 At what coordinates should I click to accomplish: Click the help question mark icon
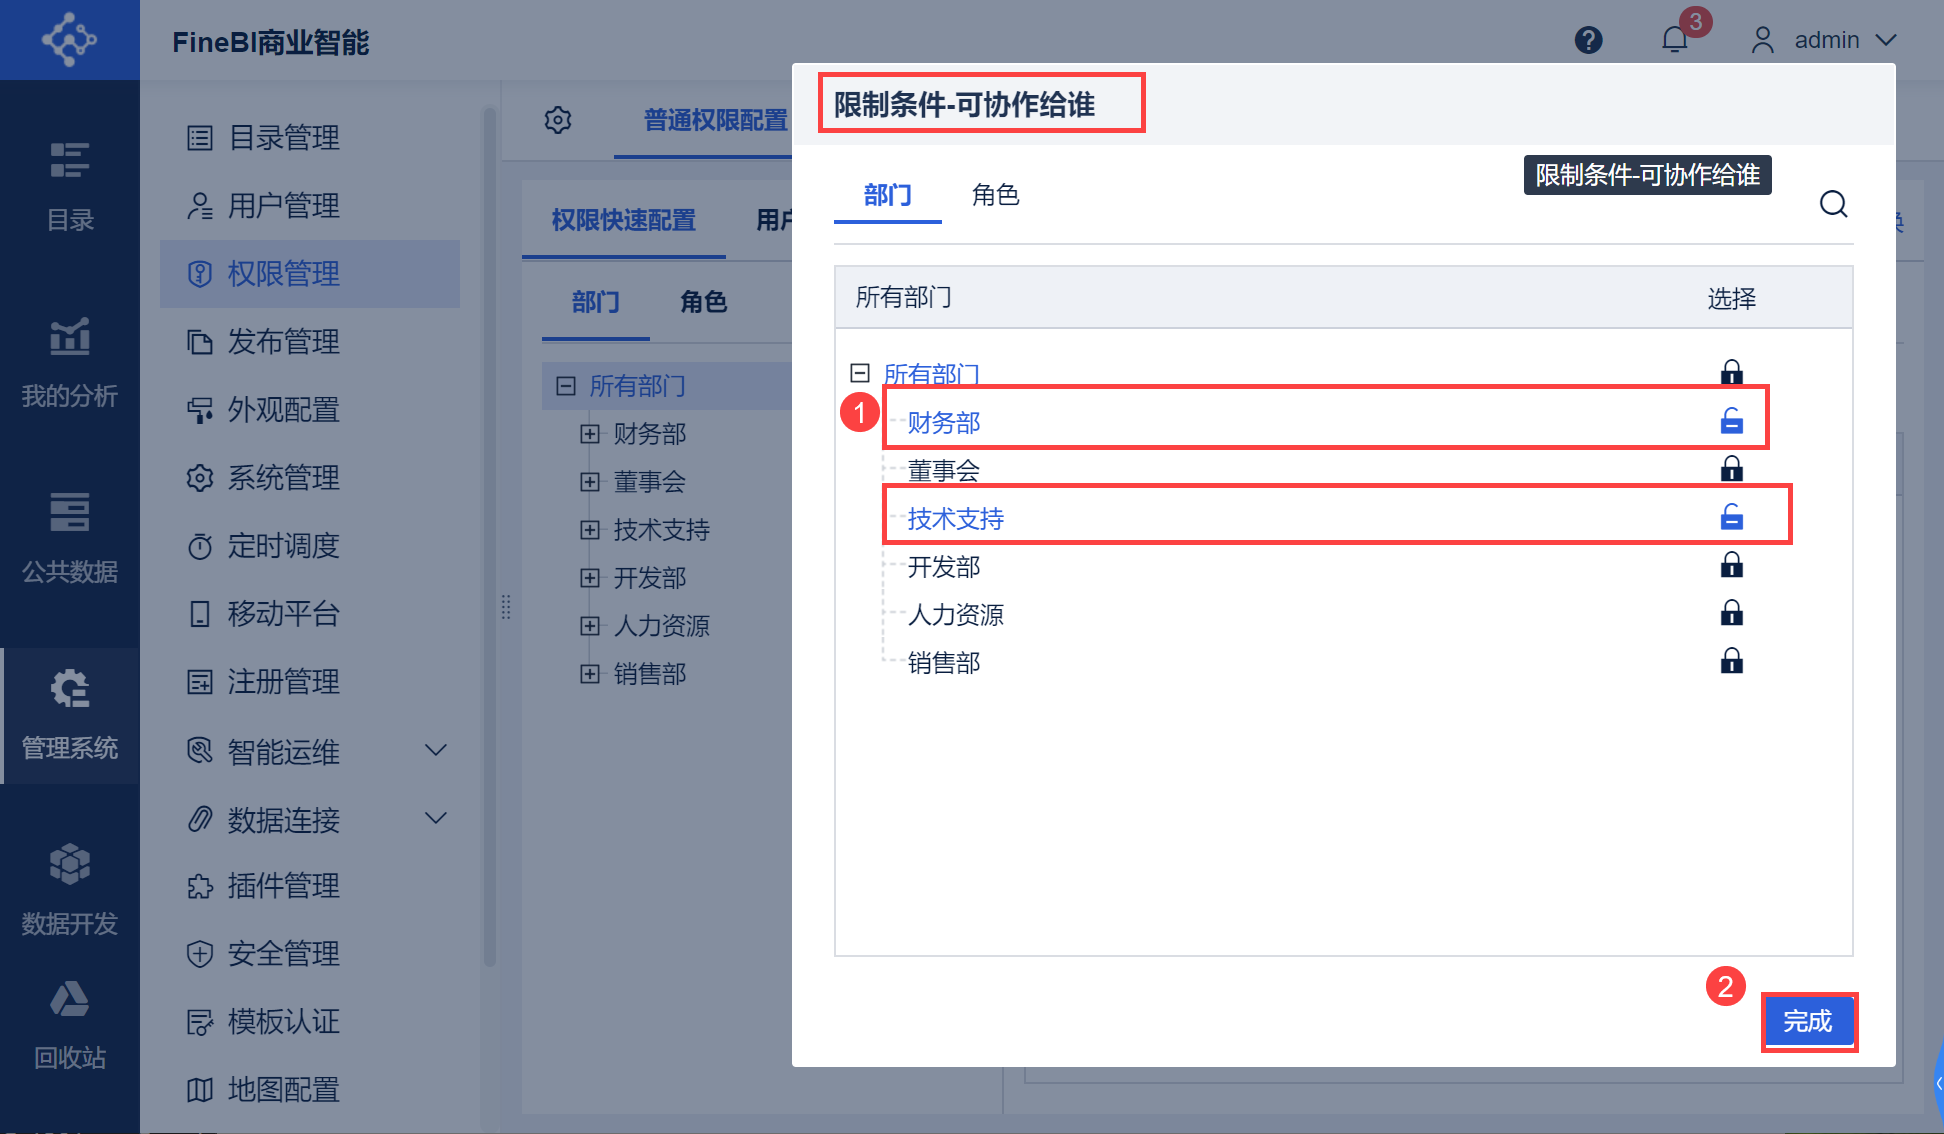(1588, 40)
